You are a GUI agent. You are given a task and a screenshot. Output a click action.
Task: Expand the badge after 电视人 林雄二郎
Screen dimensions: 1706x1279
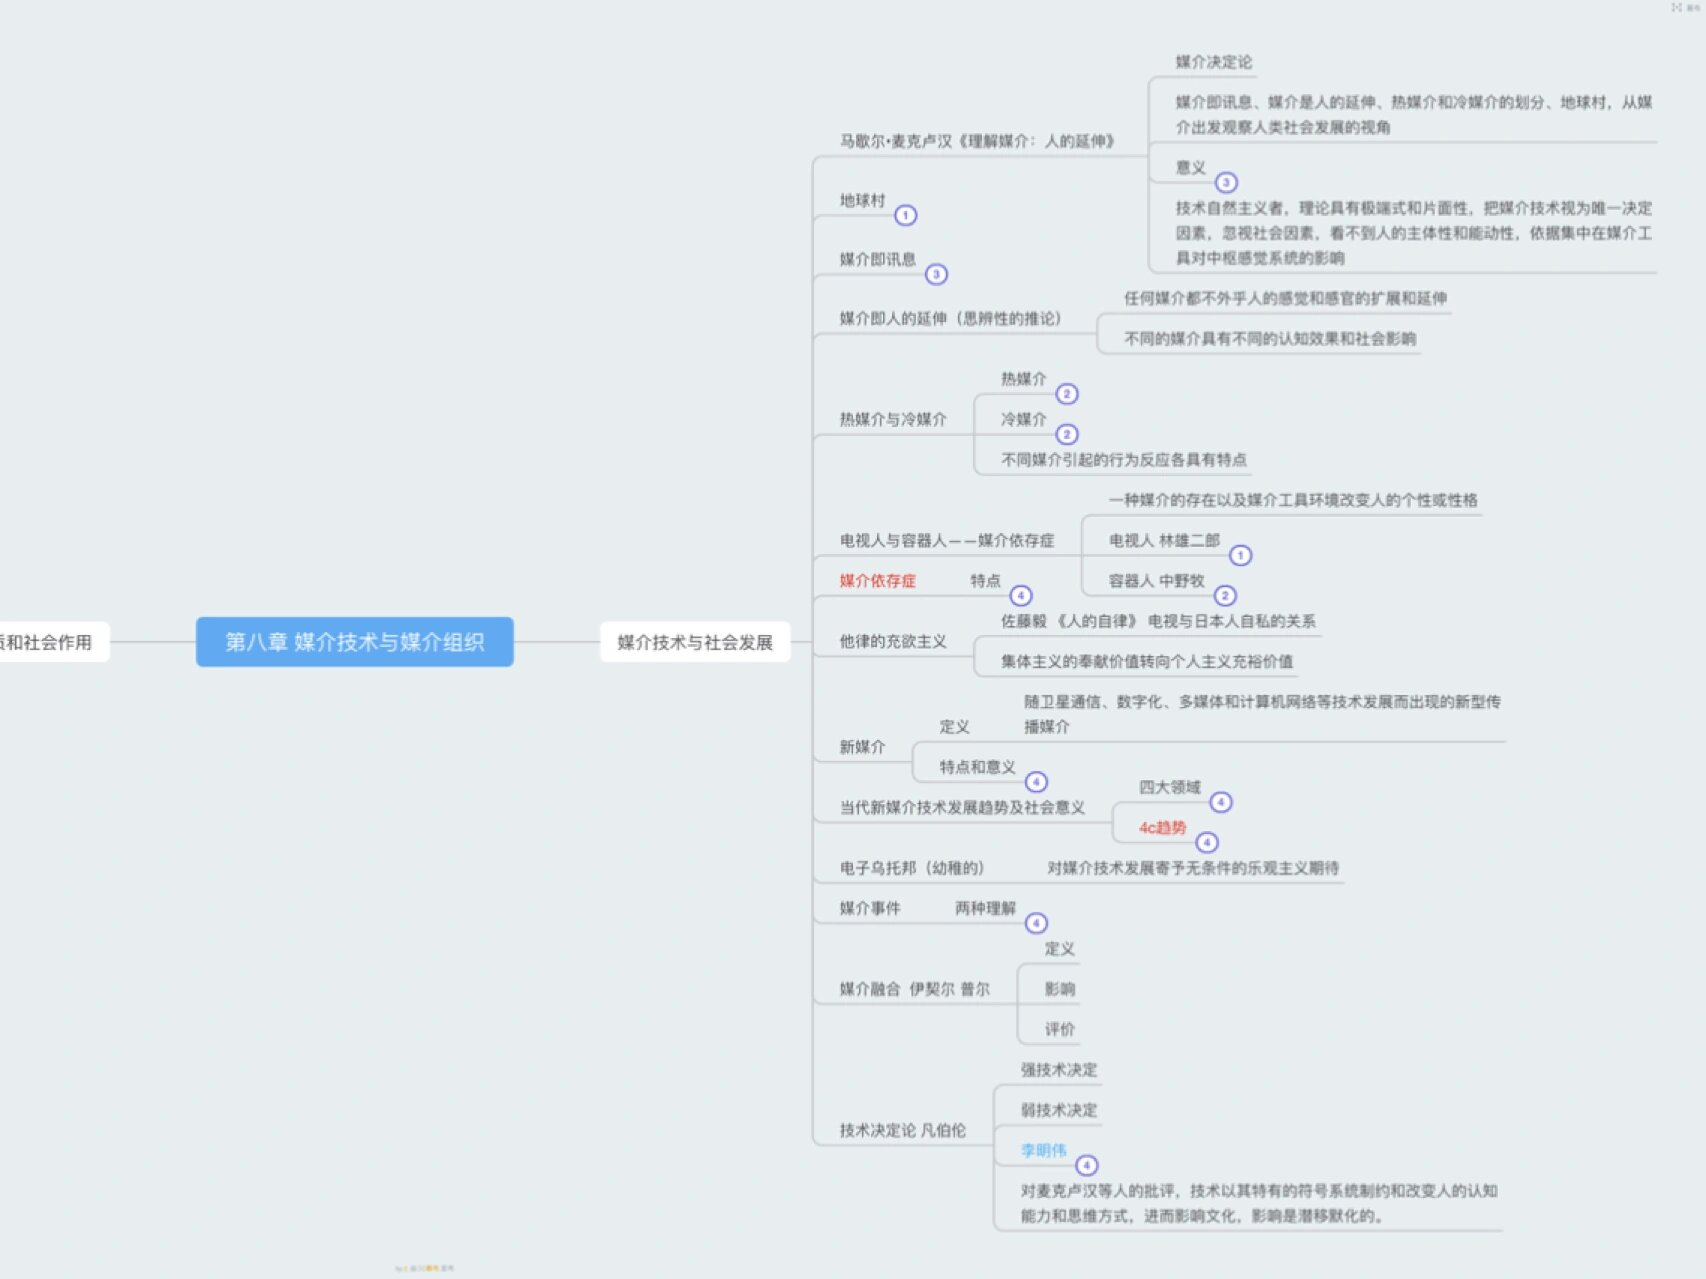[1240, 555]
